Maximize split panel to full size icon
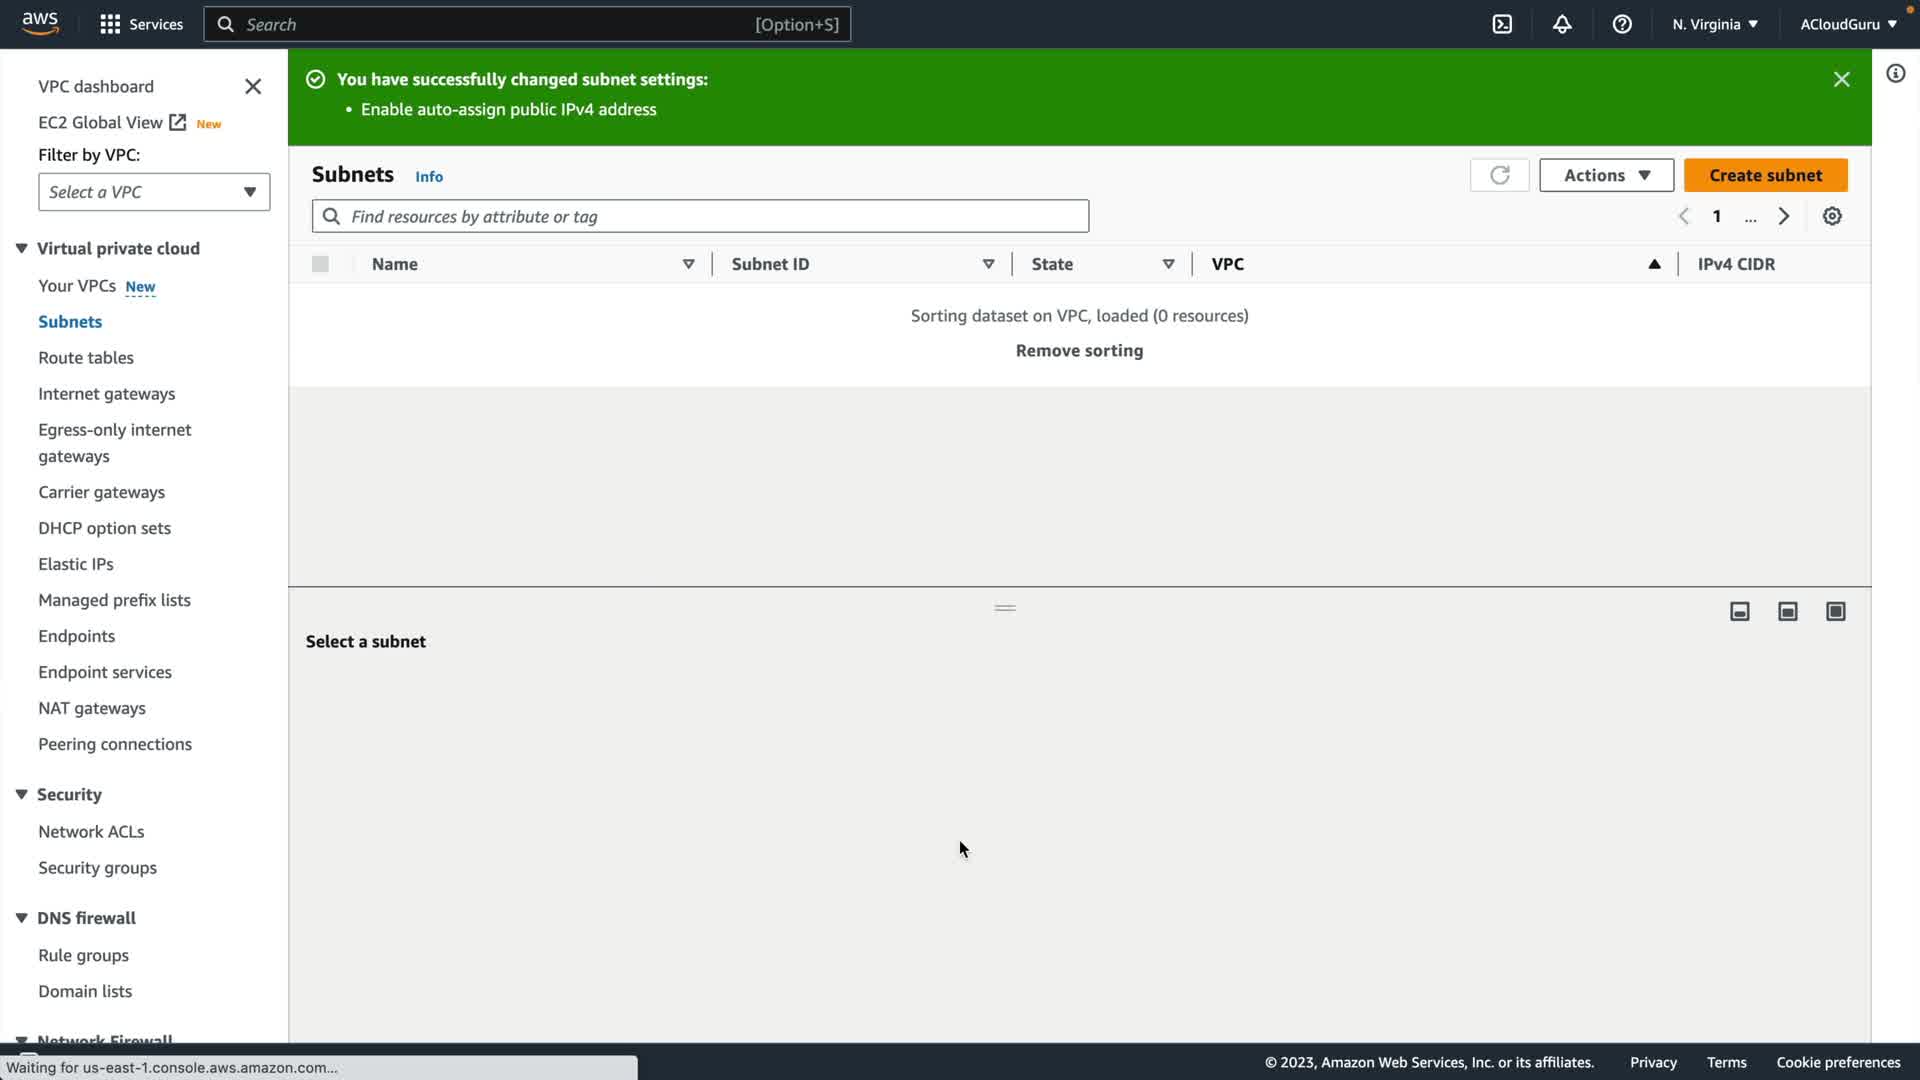 (x=1836, y=611)
